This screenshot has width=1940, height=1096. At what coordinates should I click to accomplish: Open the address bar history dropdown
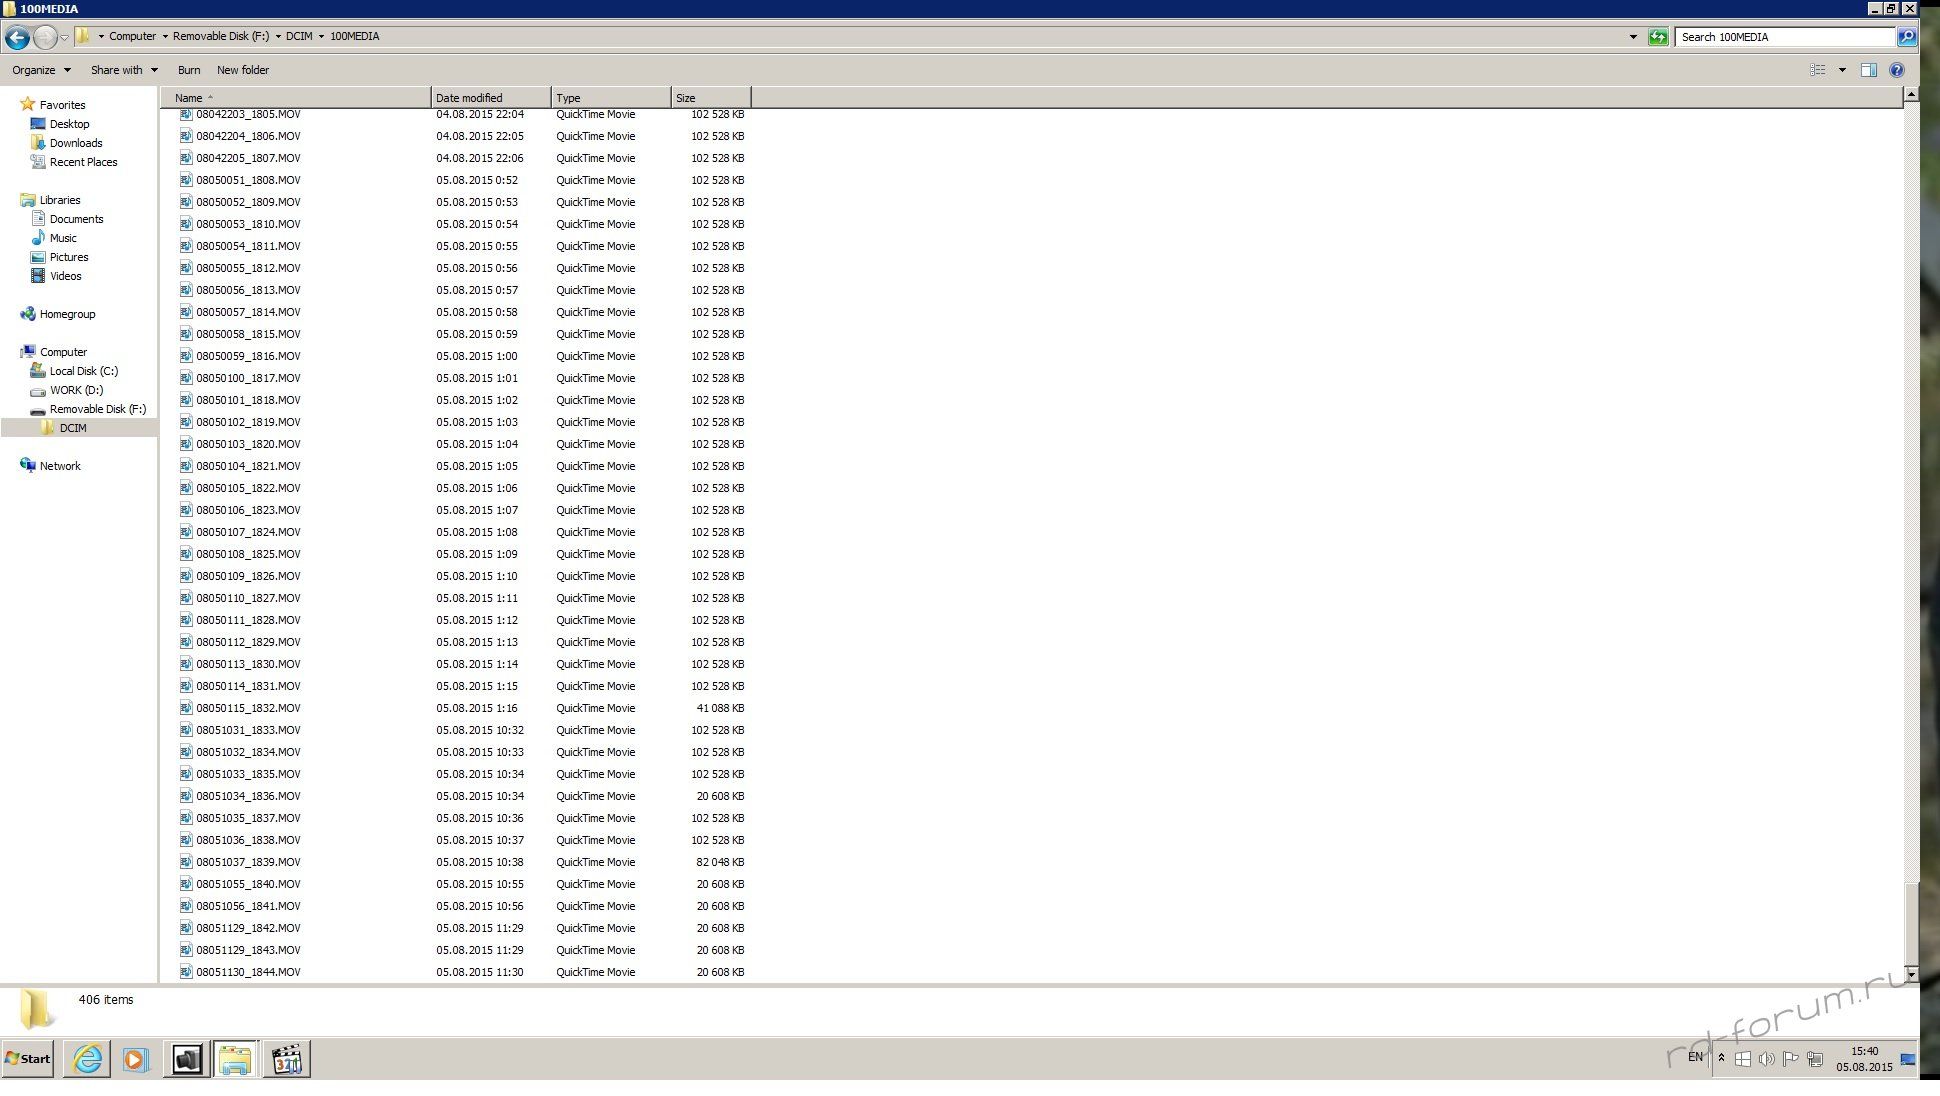(1633, 37)
